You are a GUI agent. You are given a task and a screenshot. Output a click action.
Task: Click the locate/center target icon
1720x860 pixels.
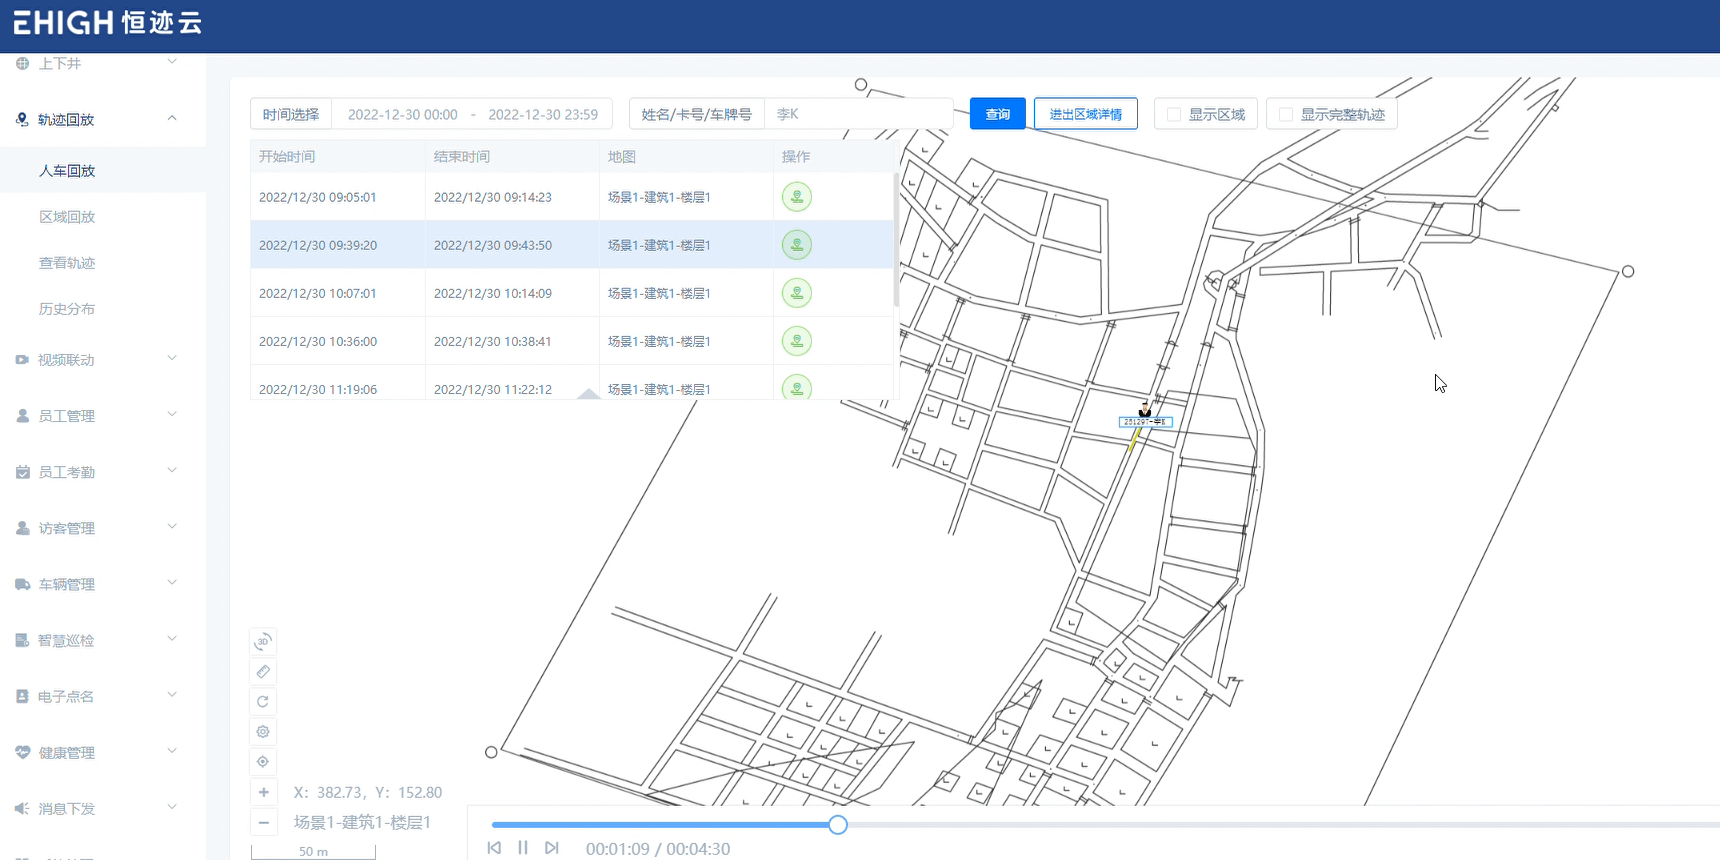[263, 761]
